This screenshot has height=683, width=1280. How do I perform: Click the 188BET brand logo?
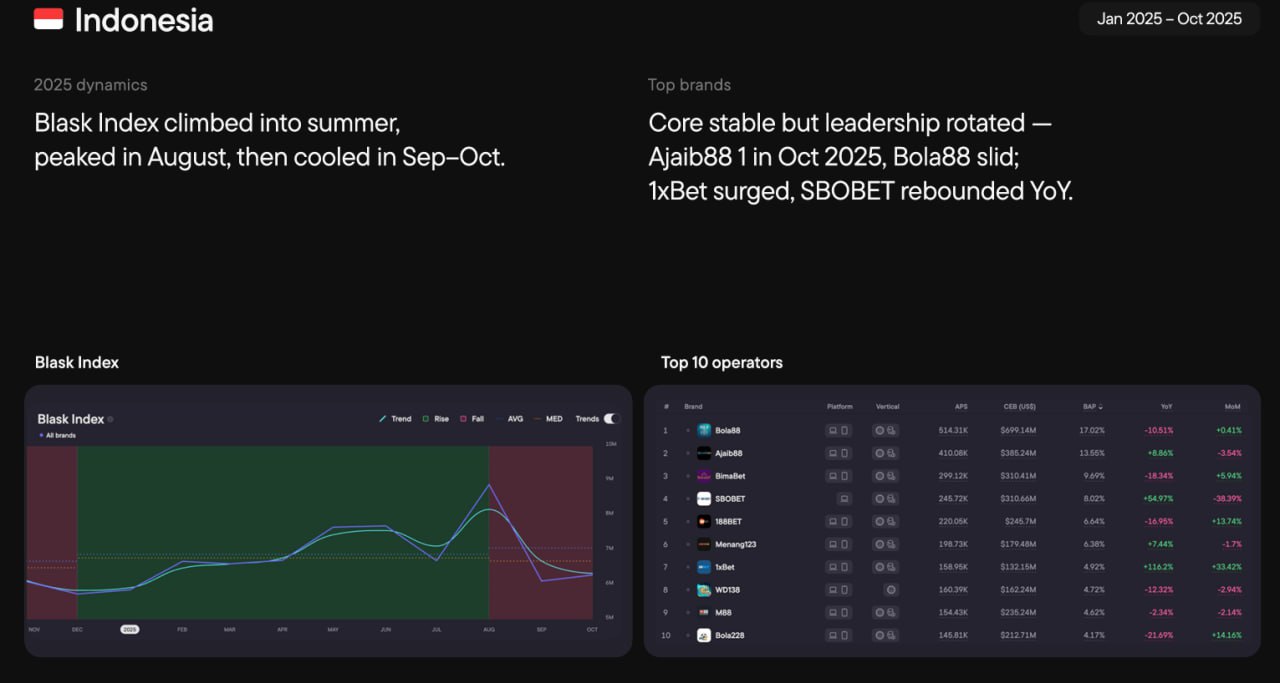coord(704,522)
